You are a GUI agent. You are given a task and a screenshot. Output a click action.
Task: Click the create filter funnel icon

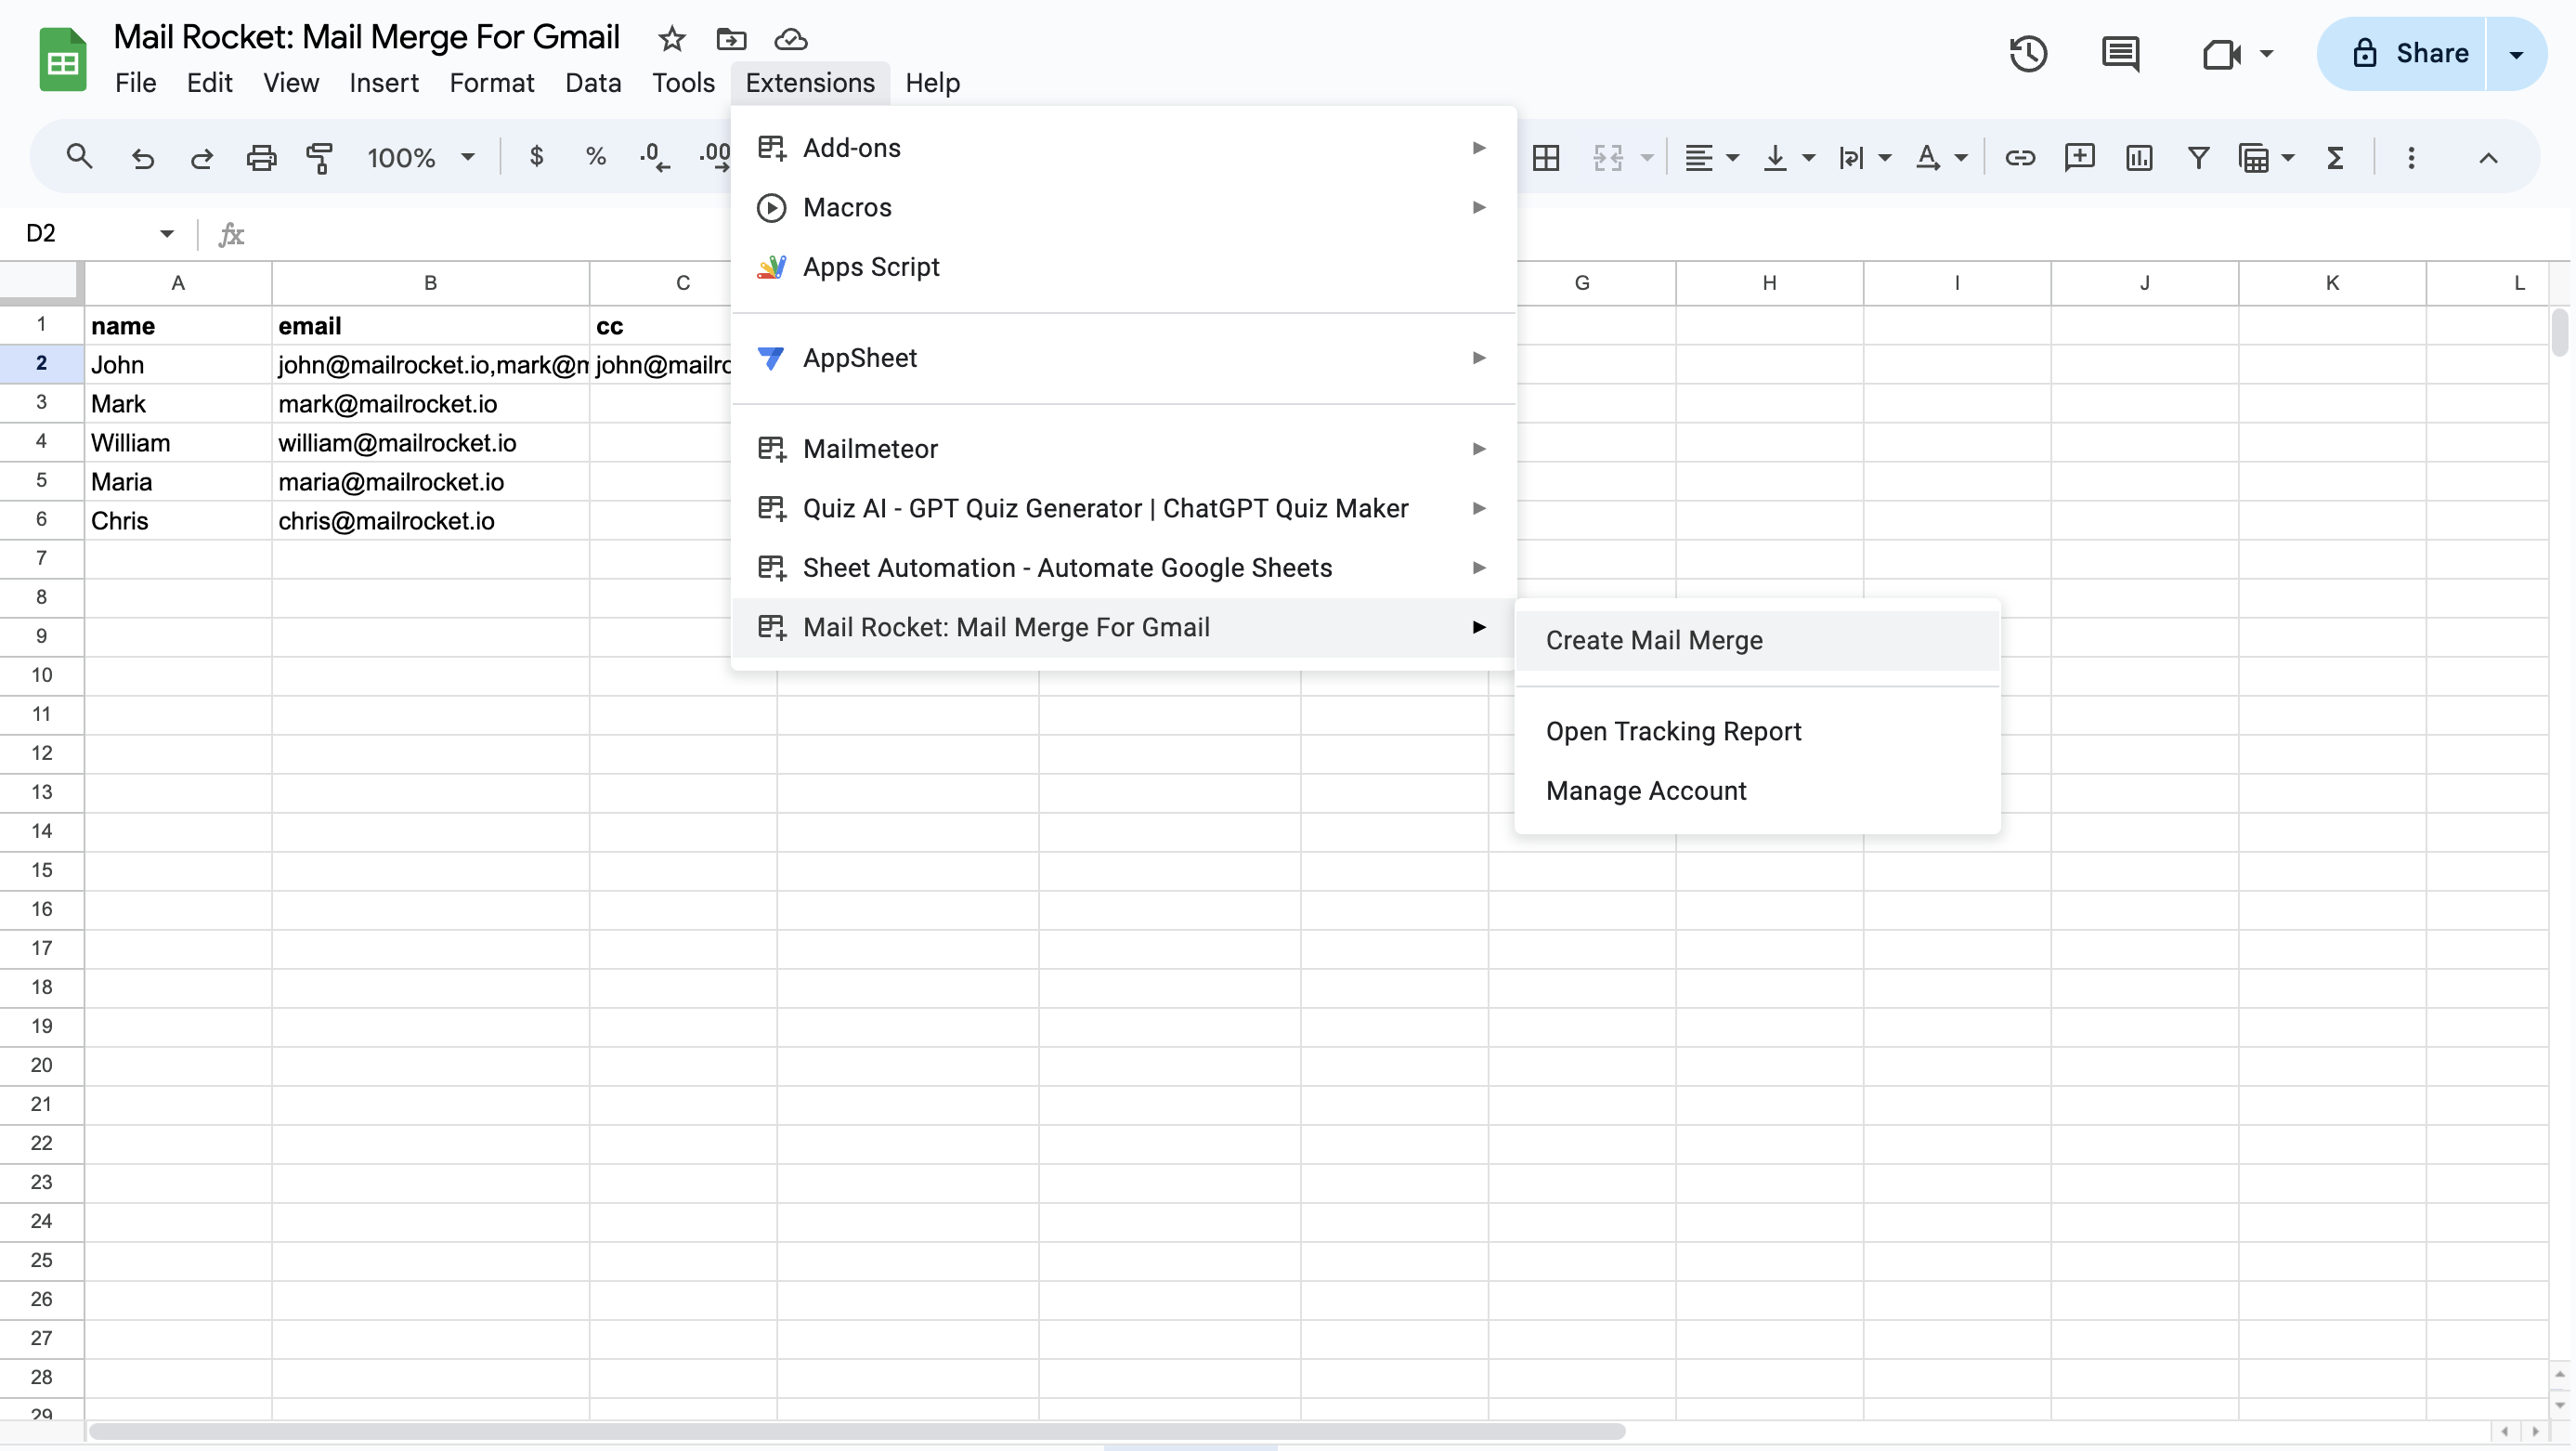pyautogui.click(x=2198, y=157)
